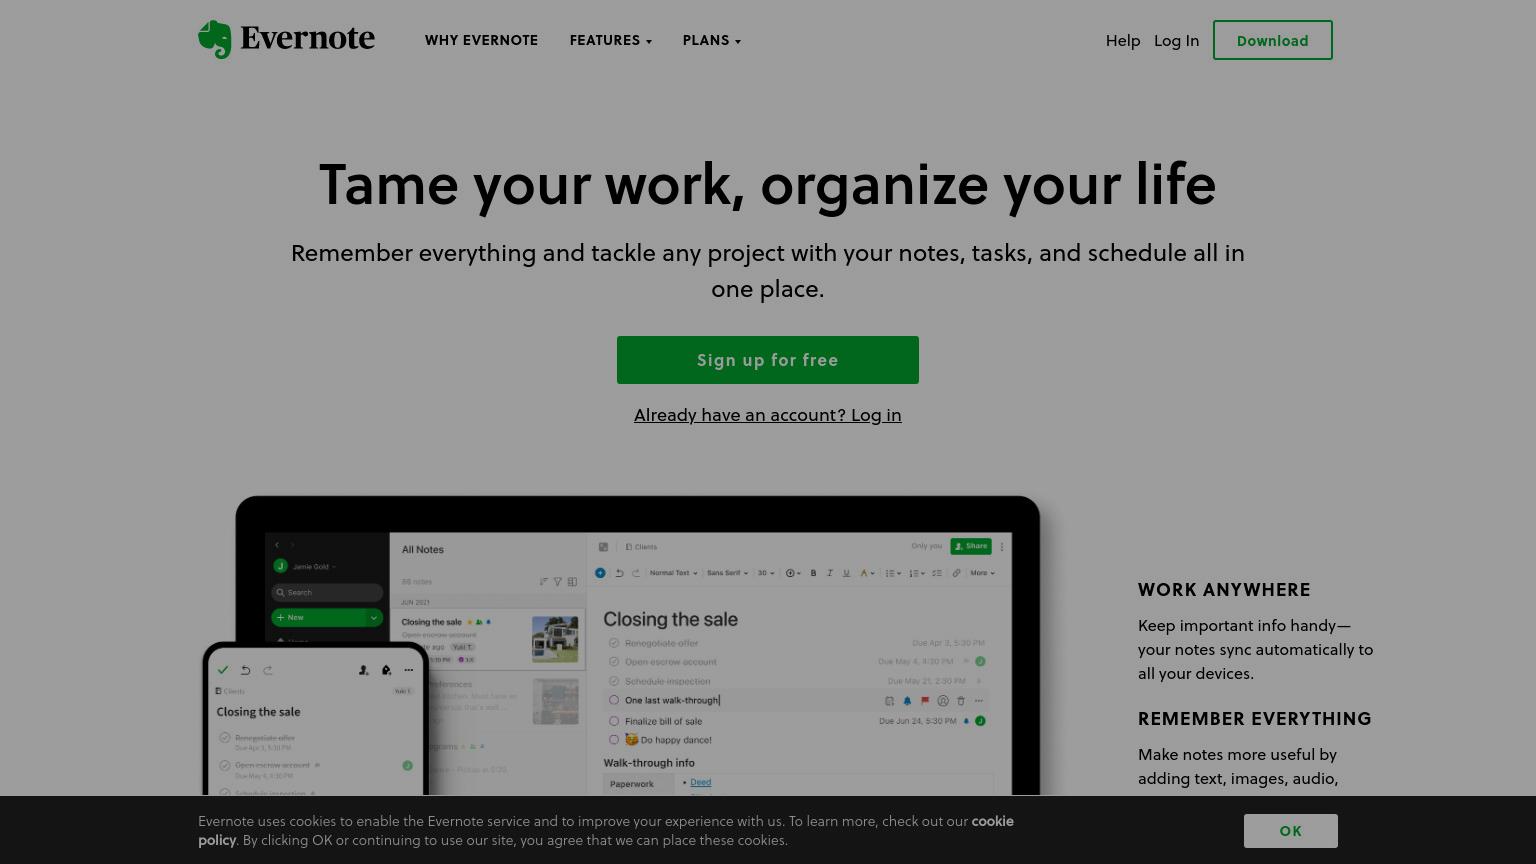
Task: Open the WHY EVERNOTE page
Action: click(481, 40)
